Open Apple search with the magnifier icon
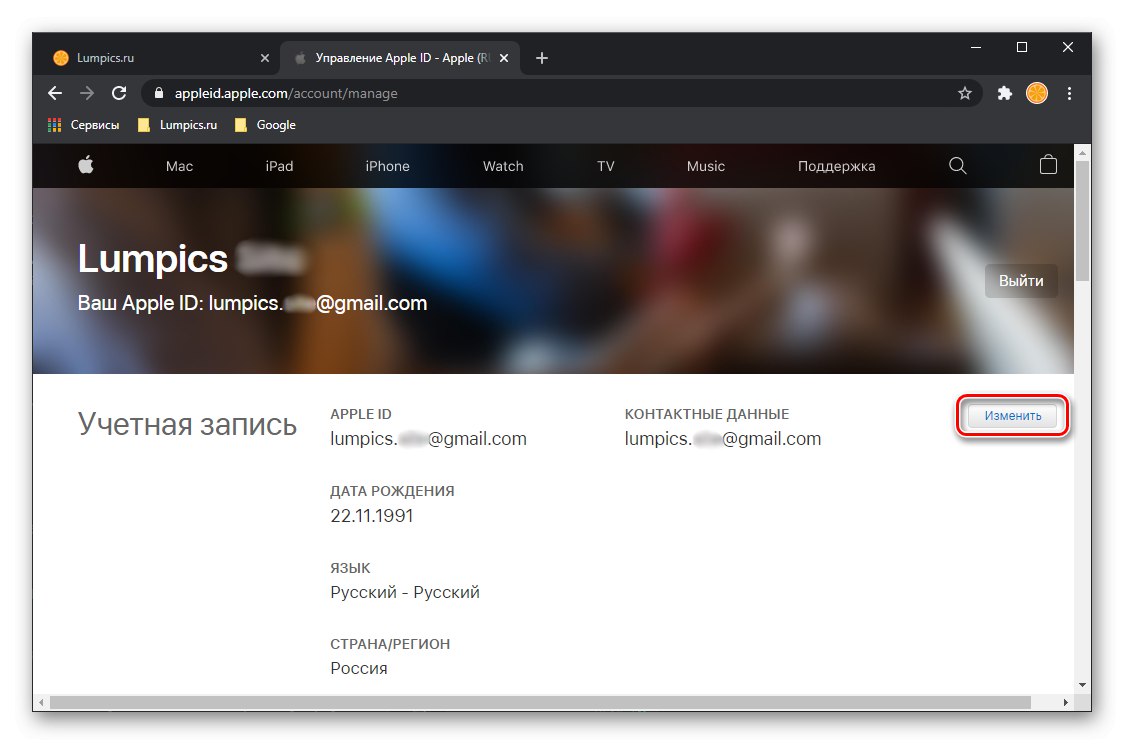The image size is (1124, 744). (957, 166)
